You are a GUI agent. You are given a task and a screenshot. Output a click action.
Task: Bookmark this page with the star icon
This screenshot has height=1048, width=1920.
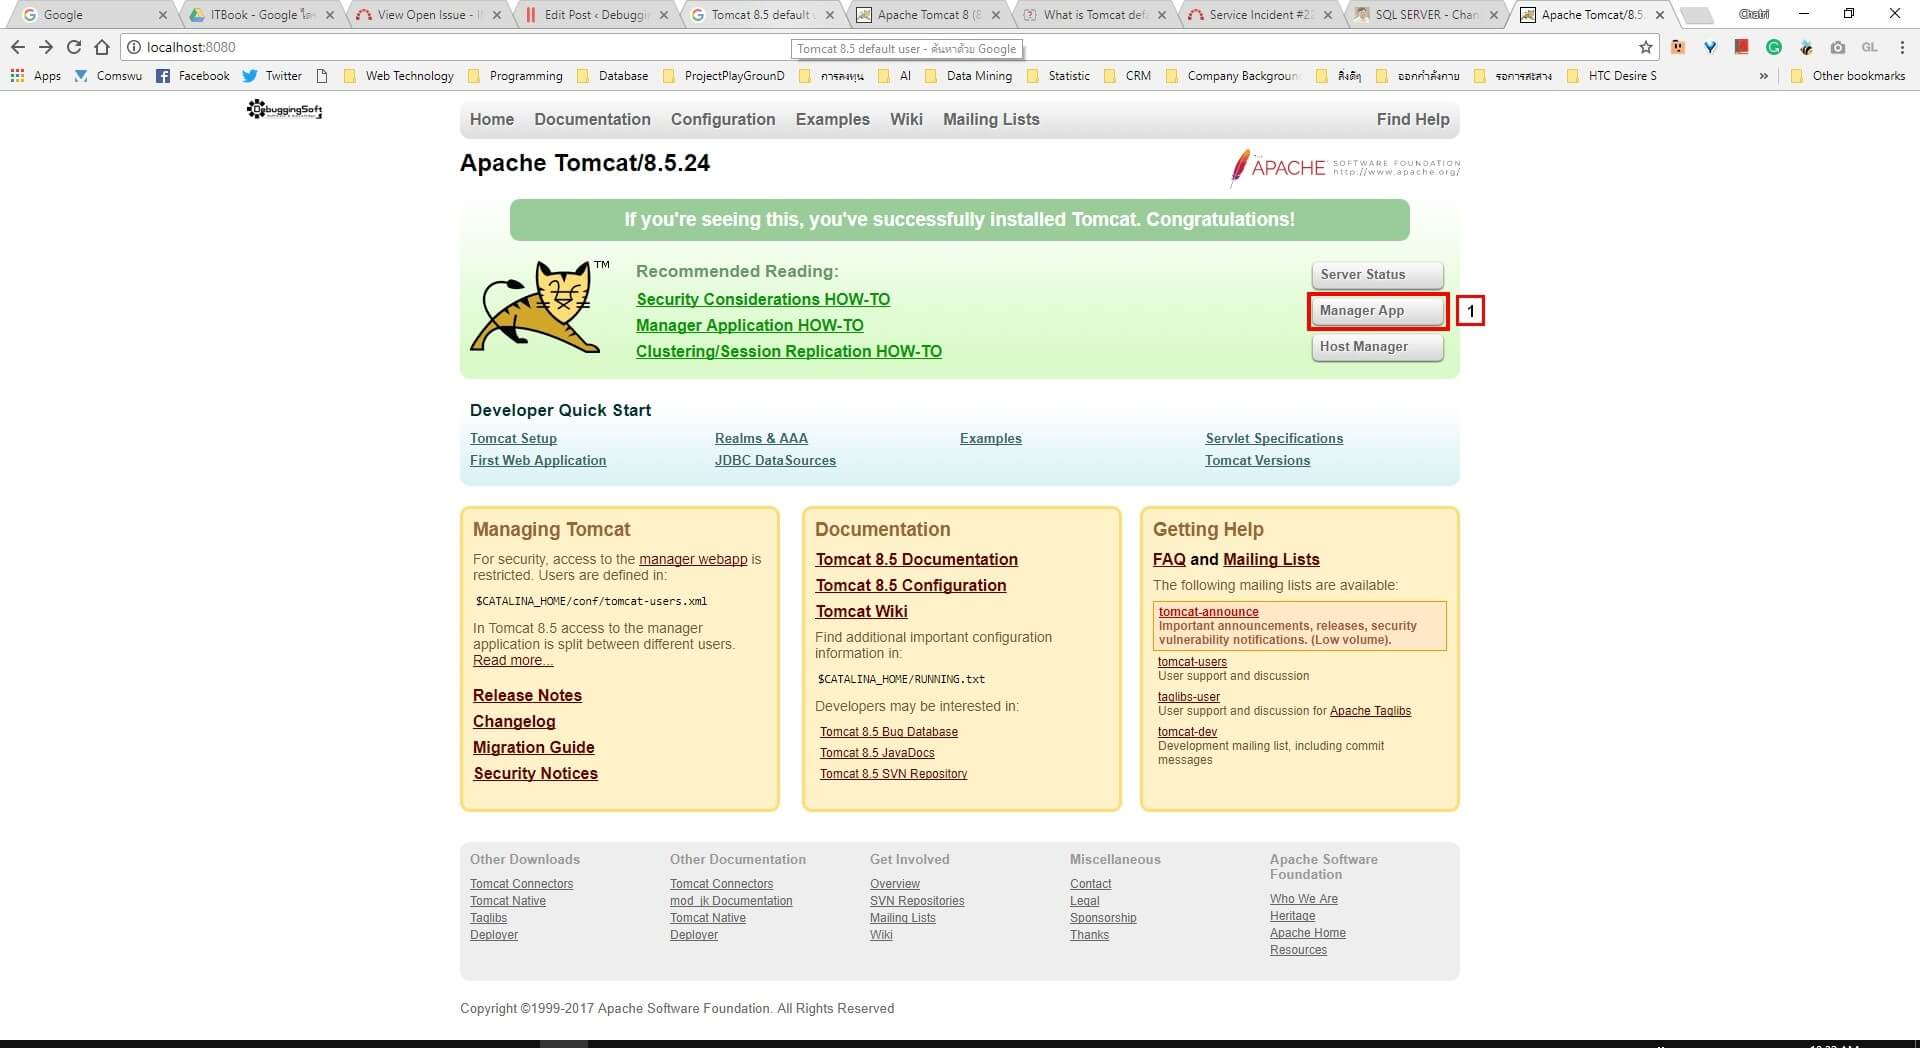(1646, 47)
